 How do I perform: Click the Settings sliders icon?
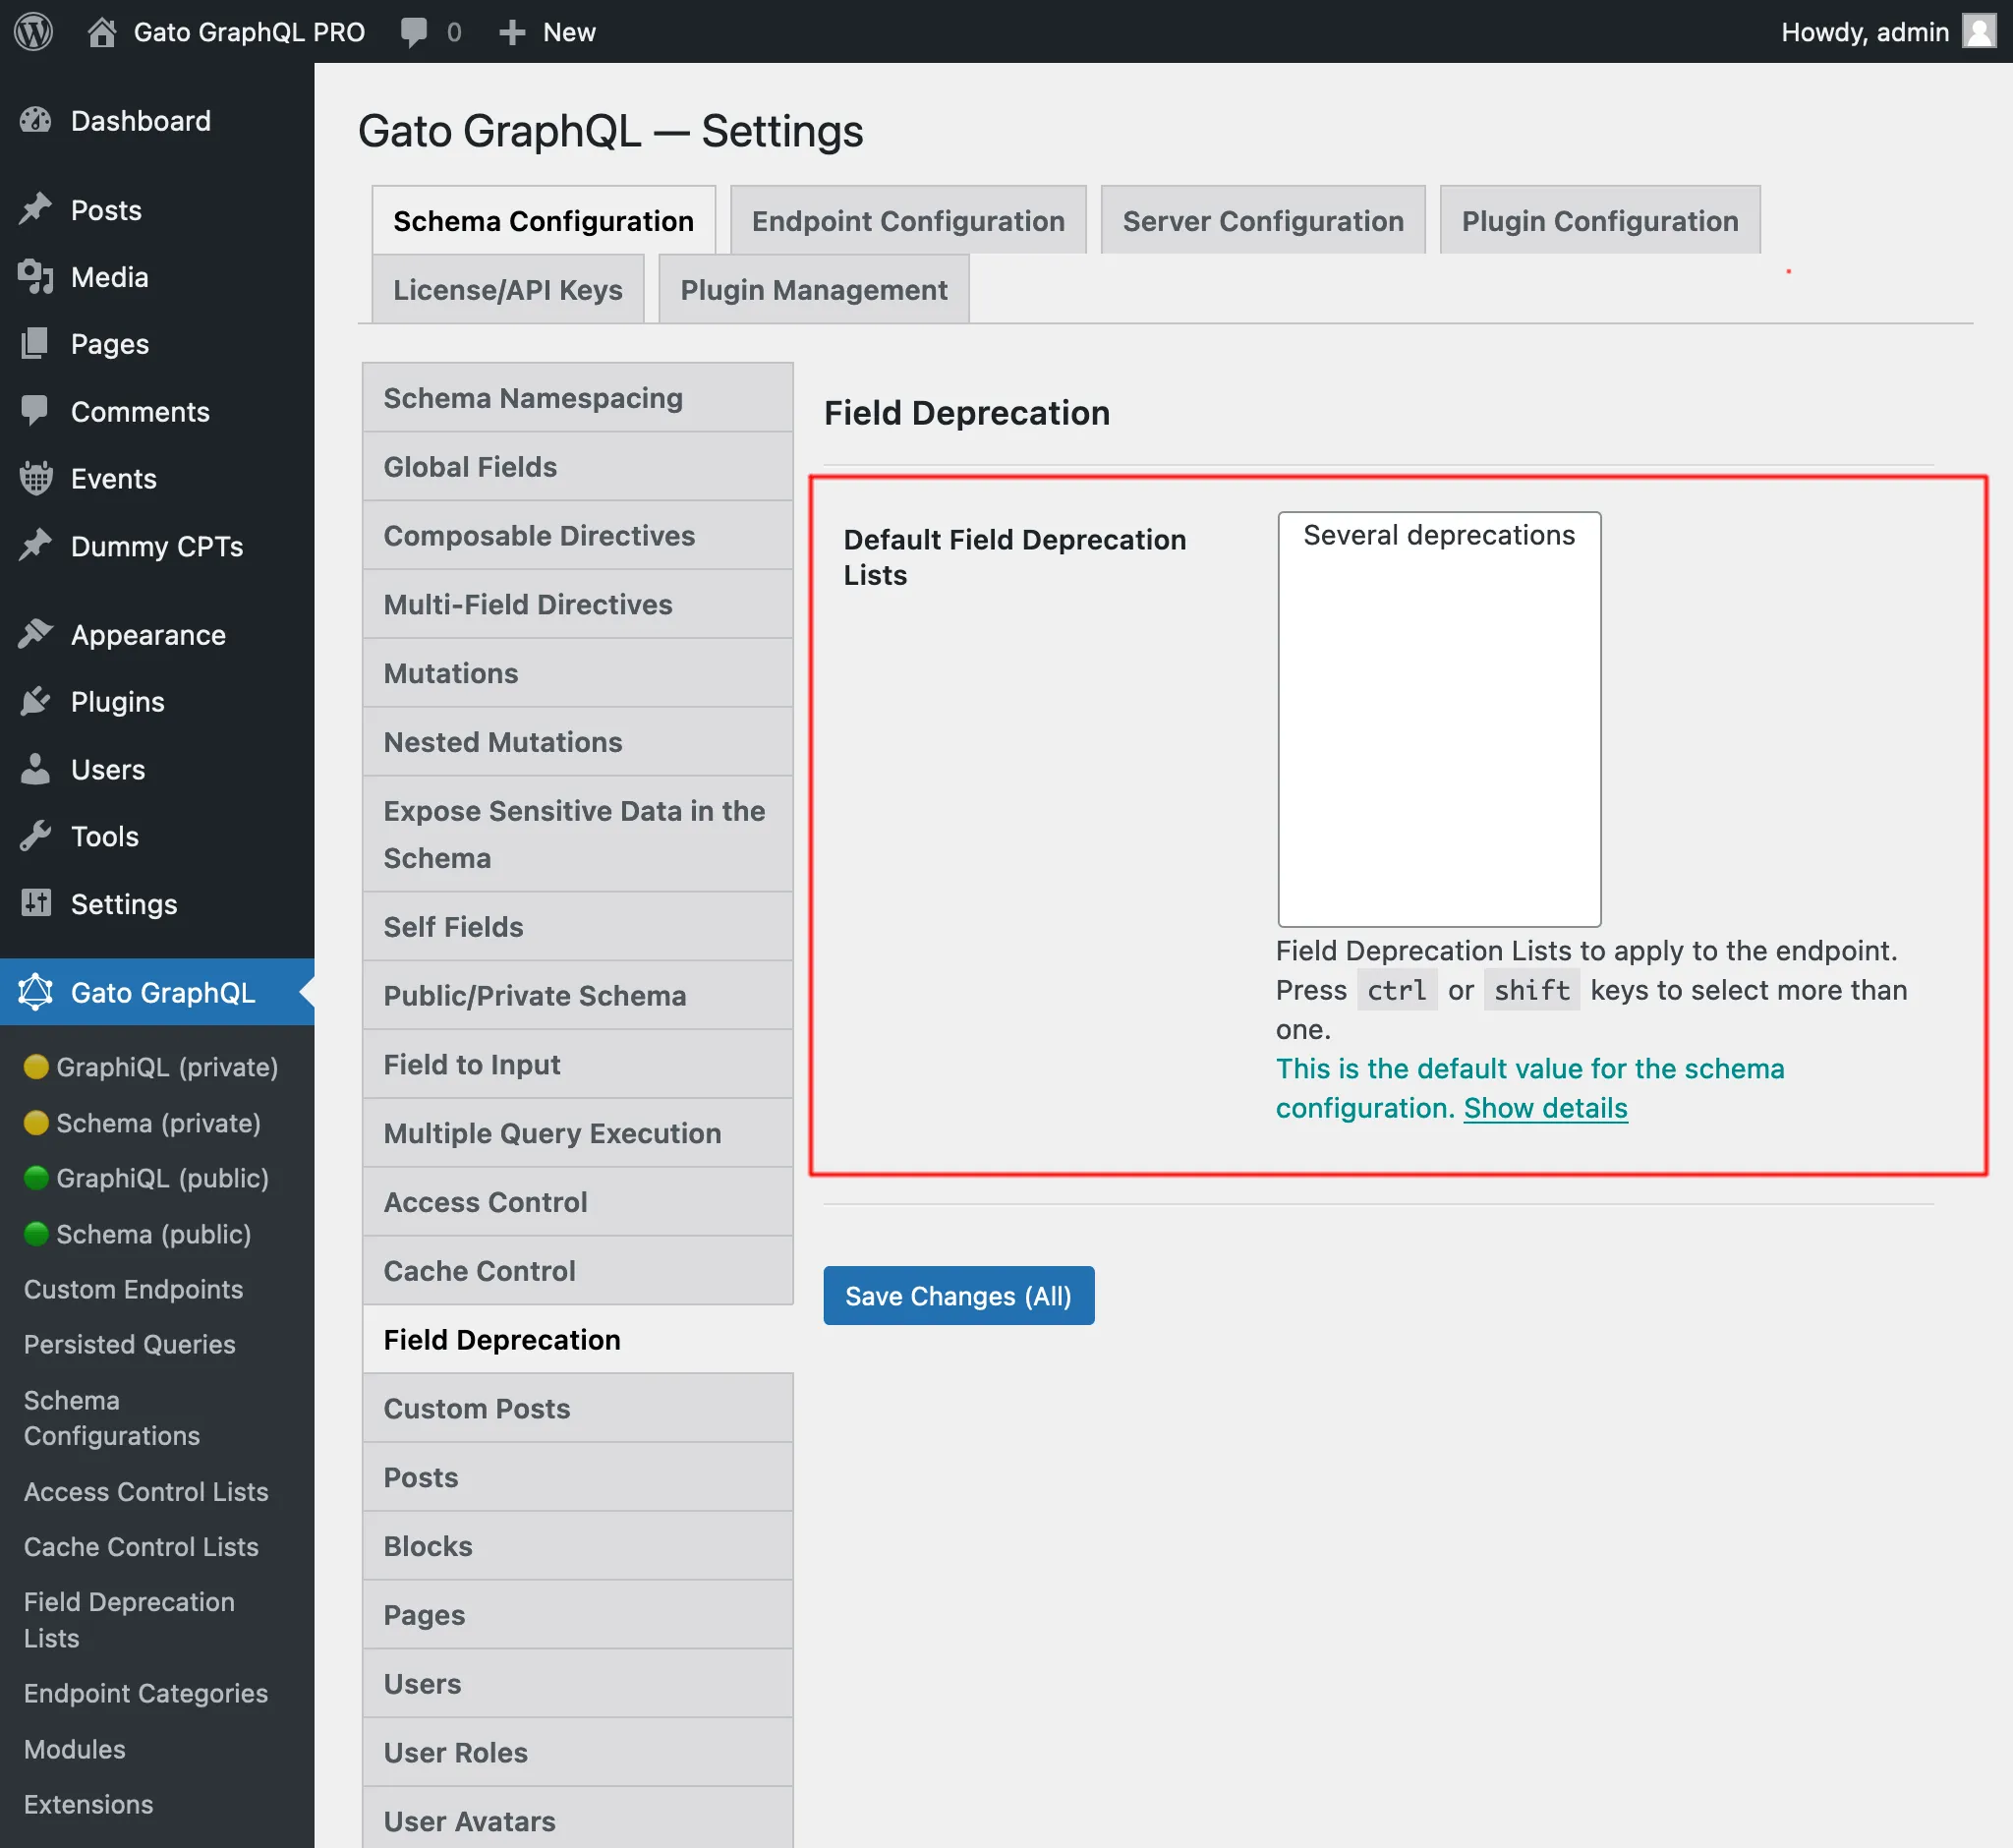point(36,903)
